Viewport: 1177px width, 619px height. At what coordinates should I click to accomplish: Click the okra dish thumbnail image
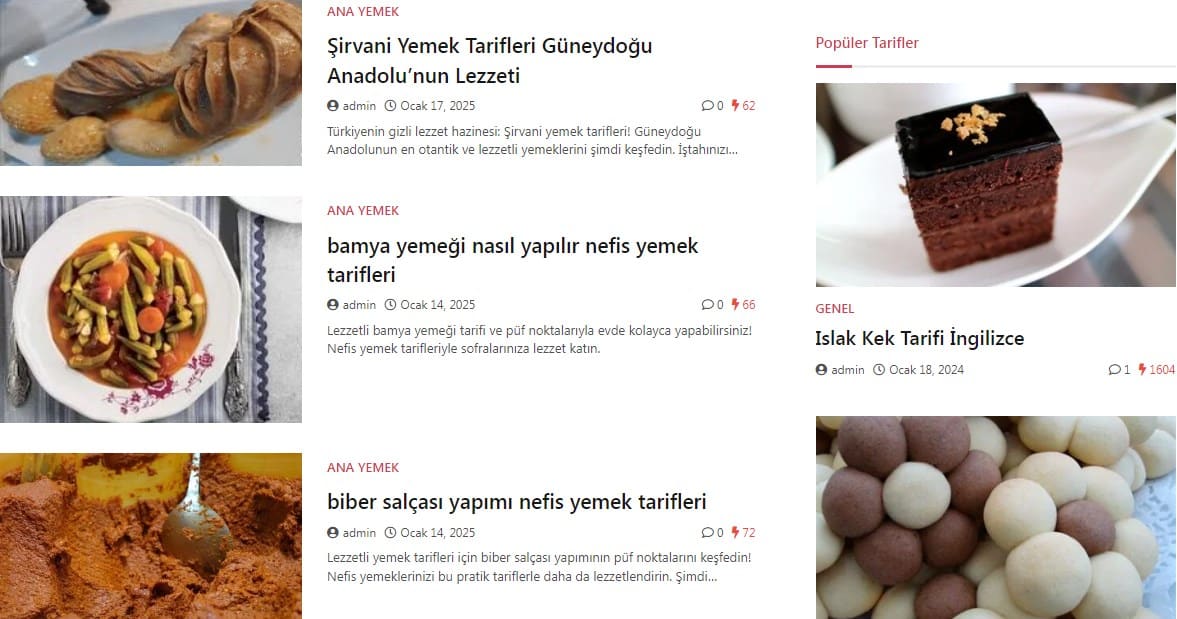[x=151, y=309]
